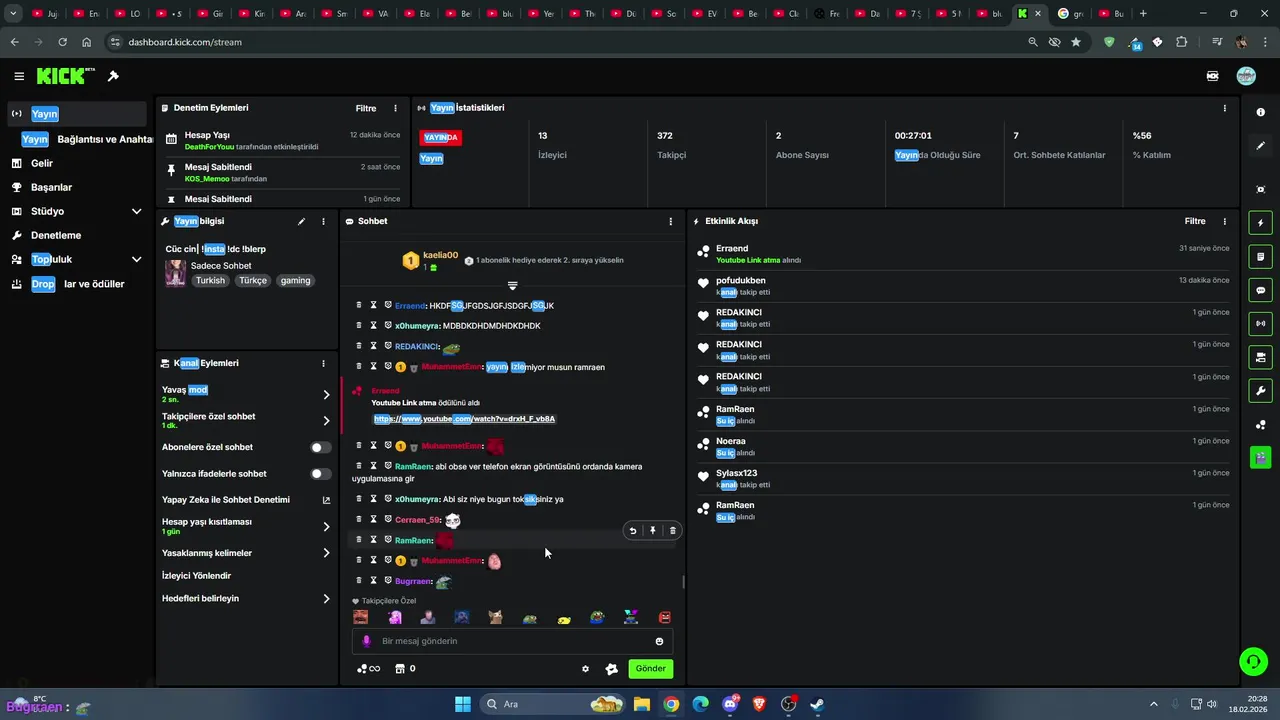Click the info icon in right sidebar

pos(1260,113)
